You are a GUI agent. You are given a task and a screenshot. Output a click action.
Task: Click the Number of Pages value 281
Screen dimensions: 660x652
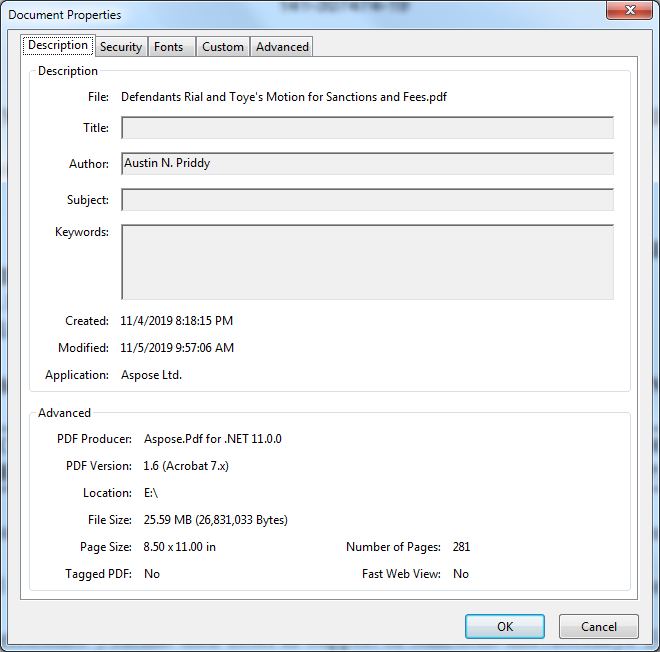coord(461,547)
